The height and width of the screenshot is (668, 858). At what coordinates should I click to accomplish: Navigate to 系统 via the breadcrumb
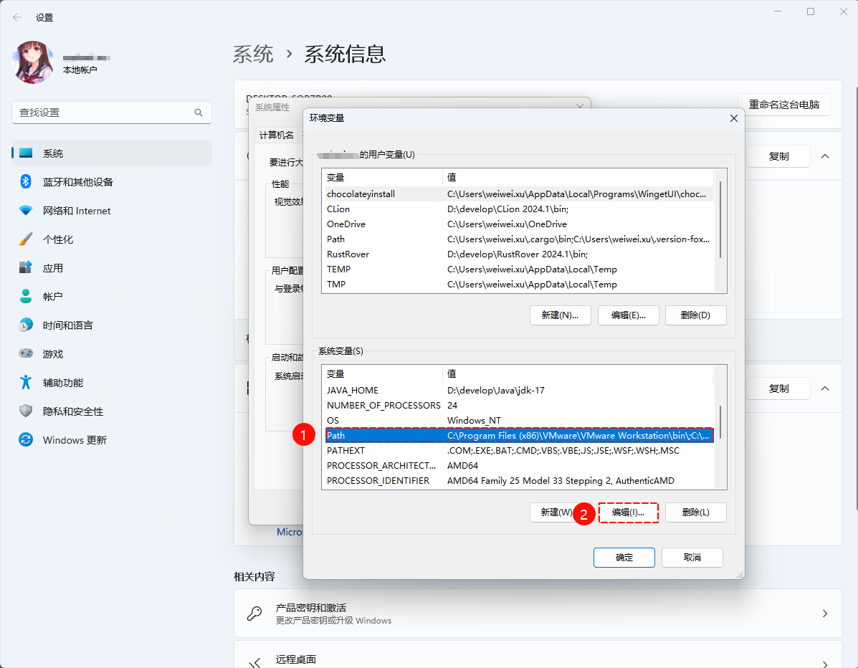[253, 55]
